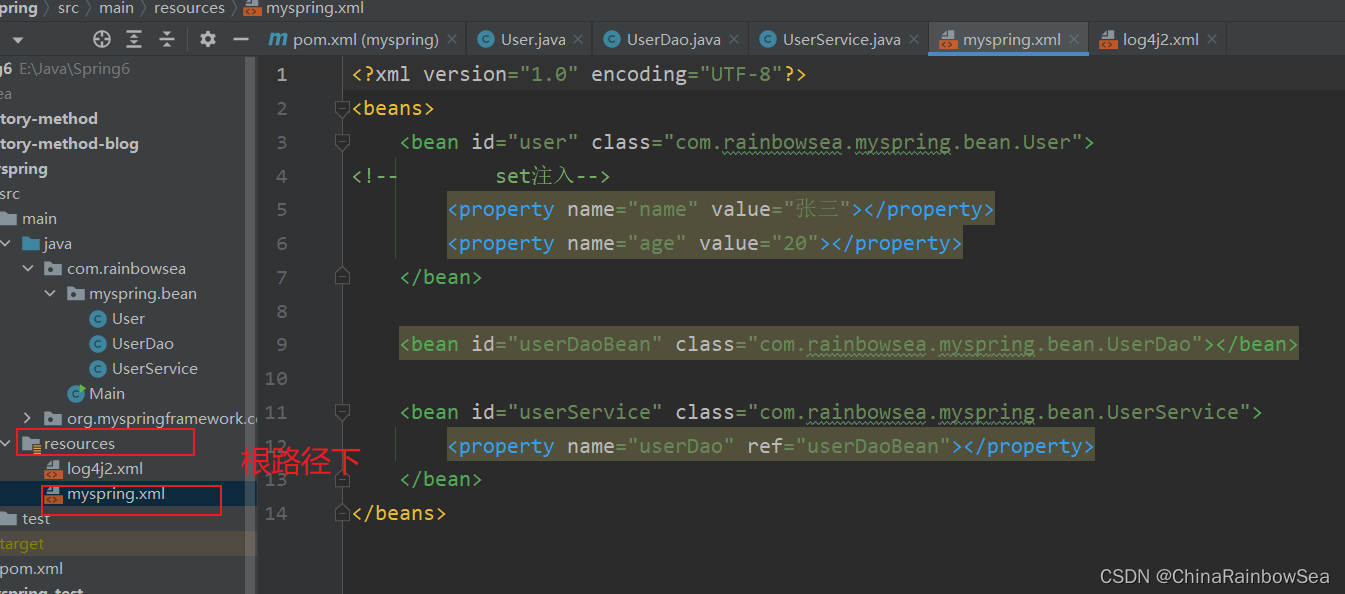Open myspring.xml in project tree
The width and height of the screenshot is (1345, 594).
116,494
